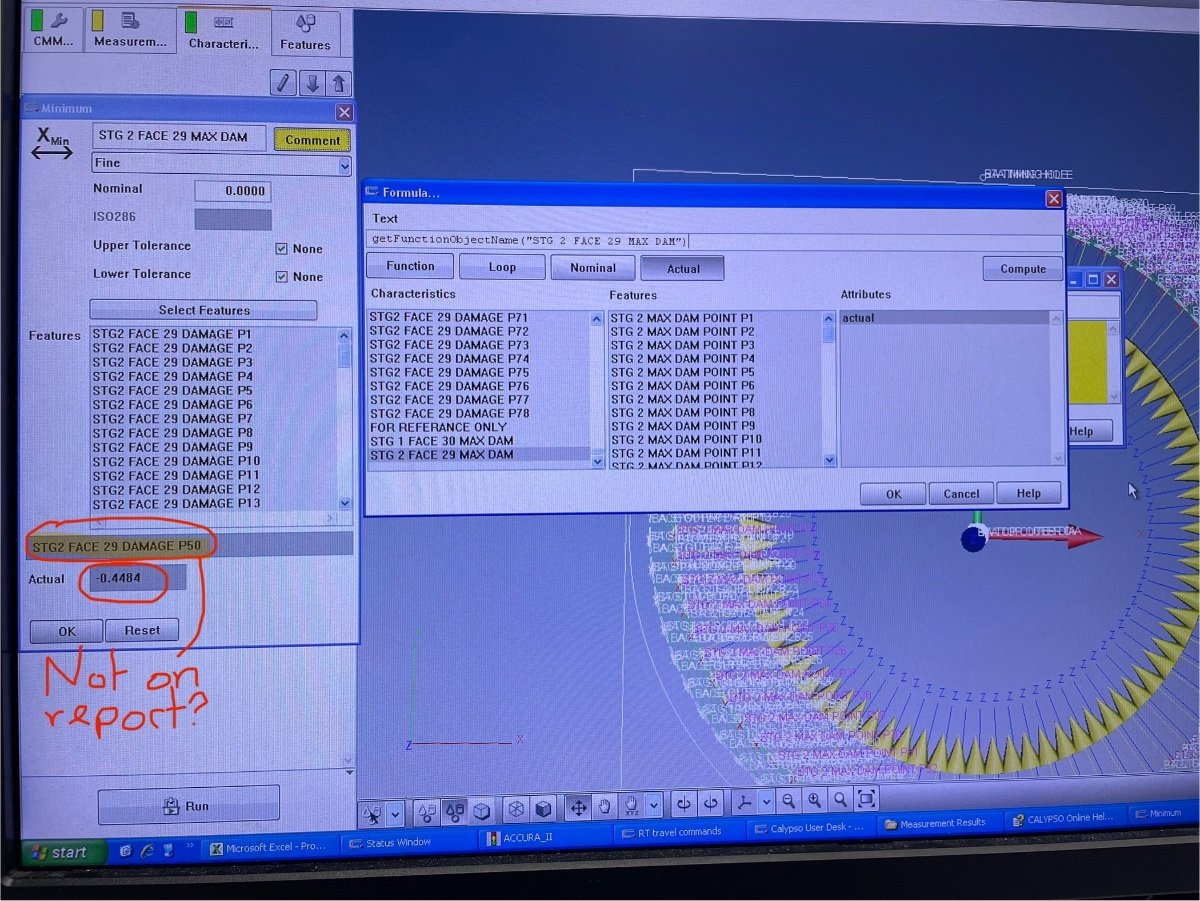Select the hand pan tool
Image resolution: width=1200 pixels, height=901 pixels.
605,805
